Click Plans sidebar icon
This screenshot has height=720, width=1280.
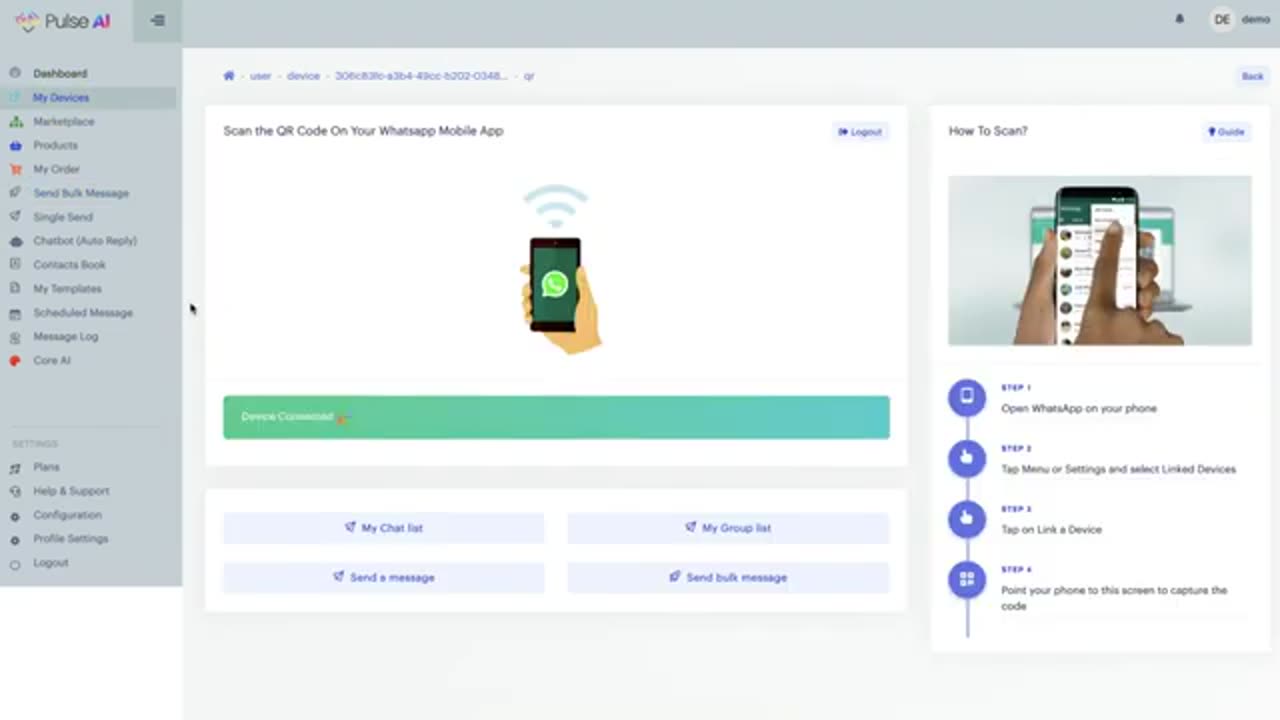tap(15, 467)
